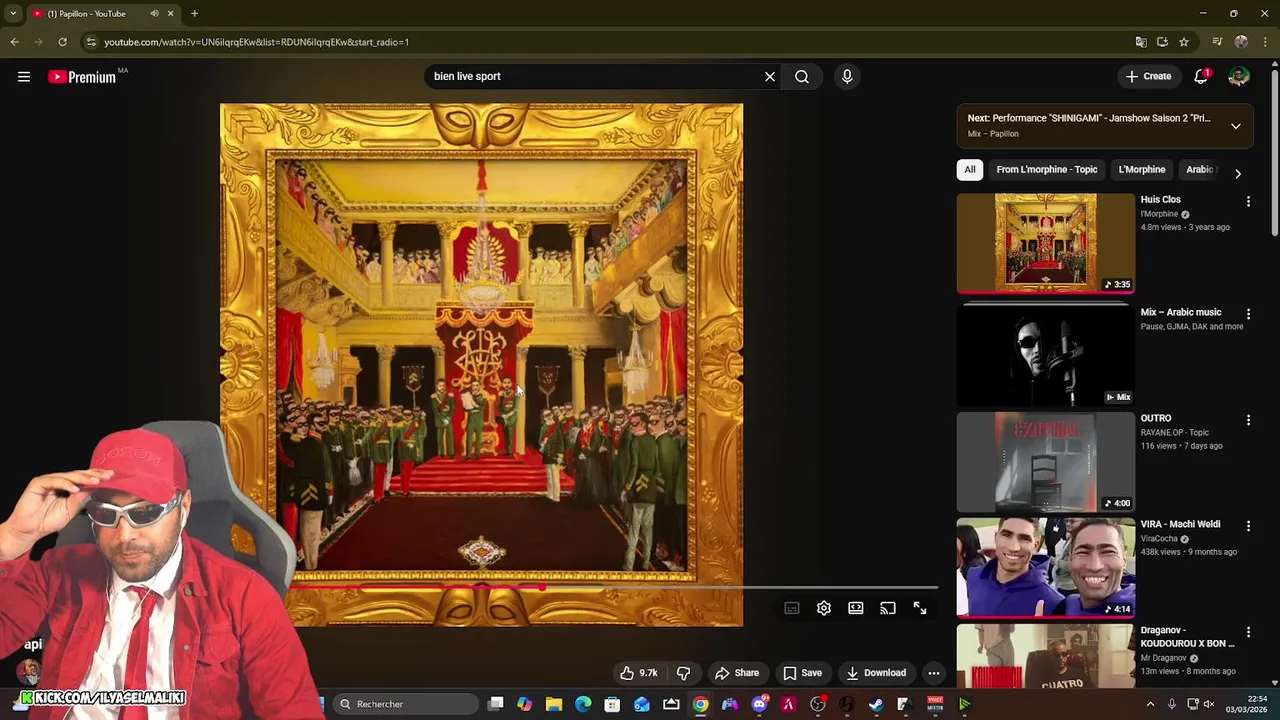Open Discord from taskbar
This screenshot has height=720, width=1280.
(x=759, y=704)
